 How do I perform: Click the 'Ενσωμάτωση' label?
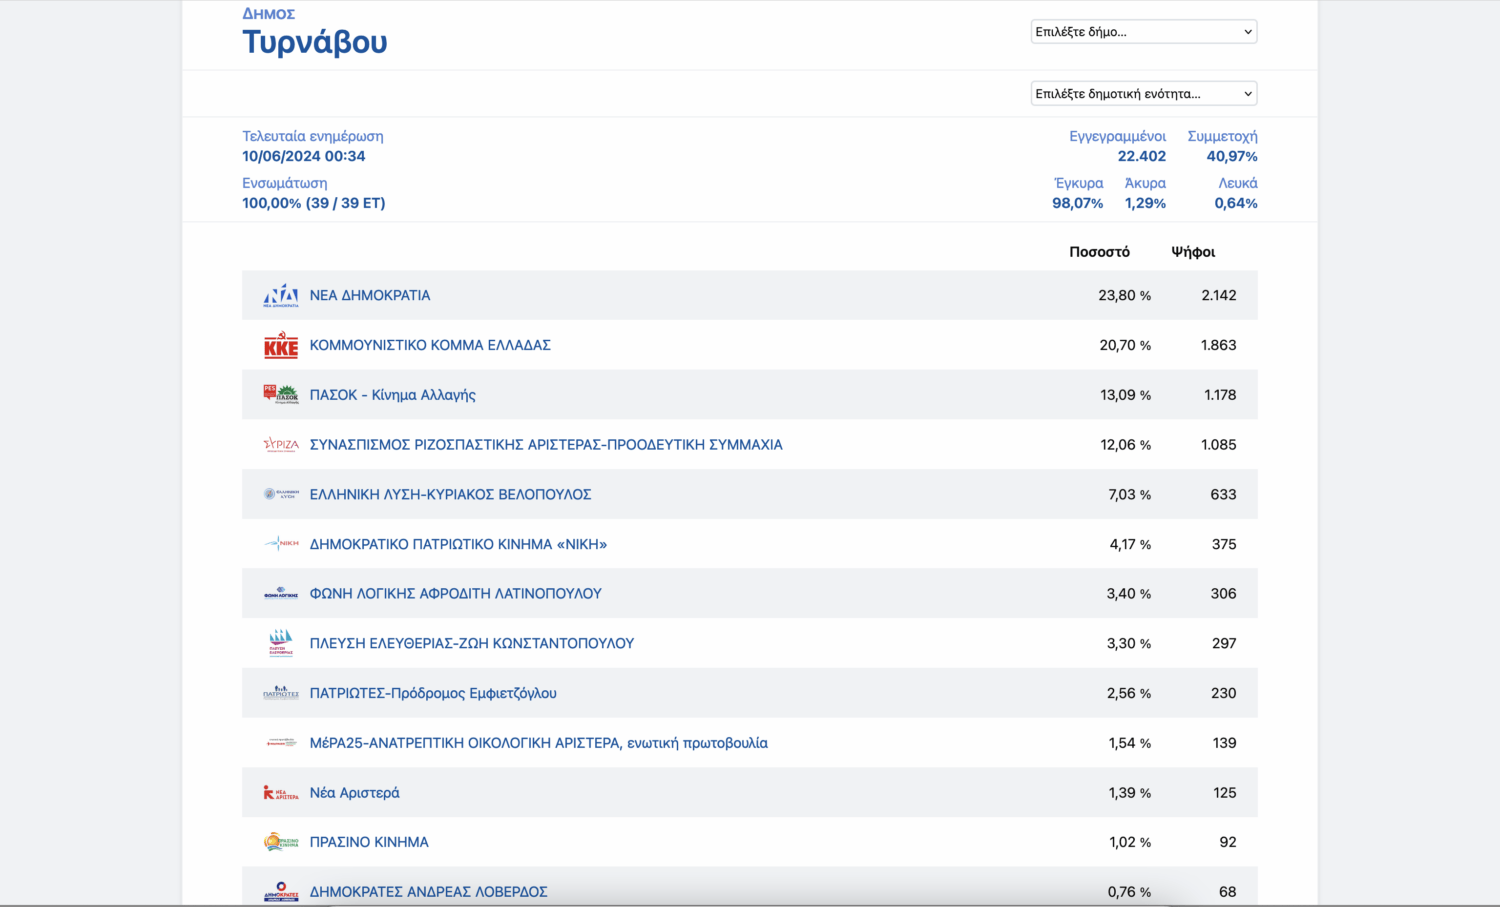click(x=284, y=183)
